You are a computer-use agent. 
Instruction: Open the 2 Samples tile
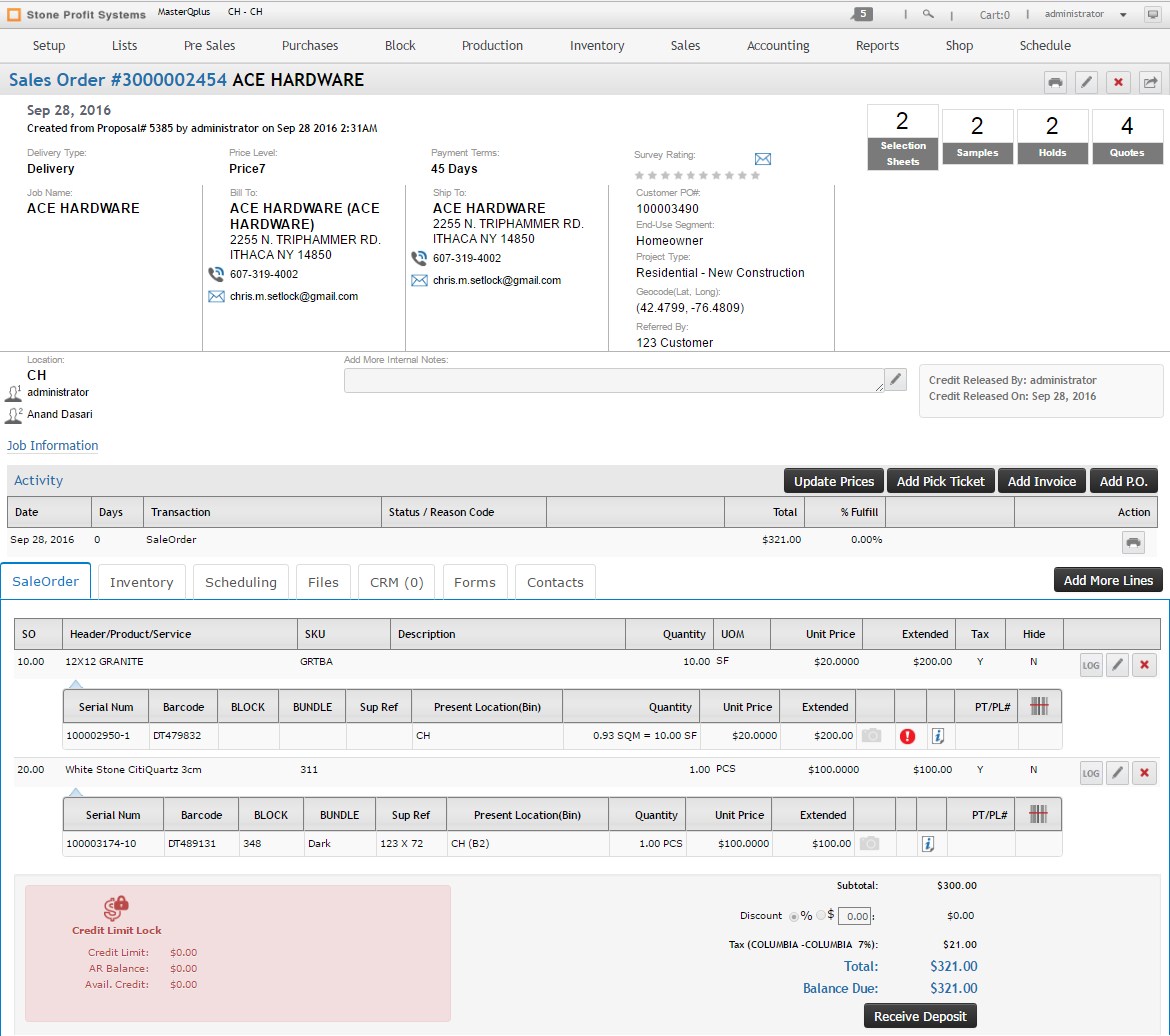click(x=977, y=137)
